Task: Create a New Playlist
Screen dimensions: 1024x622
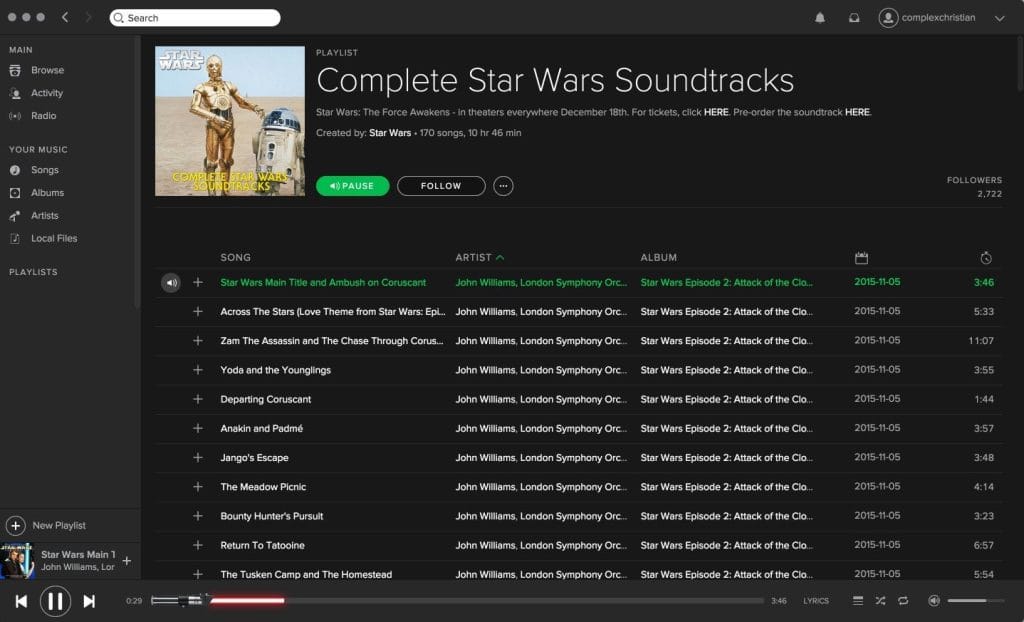Action: 59,525
